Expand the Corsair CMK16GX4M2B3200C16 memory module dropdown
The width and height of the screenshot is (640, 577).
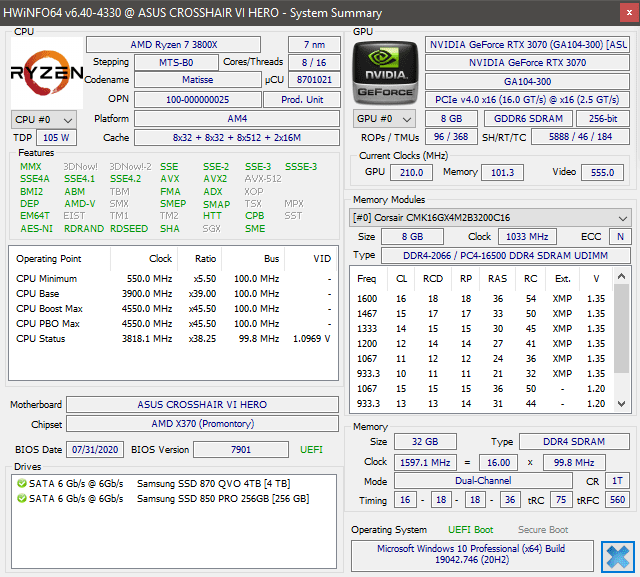click(x=490, y=217)
